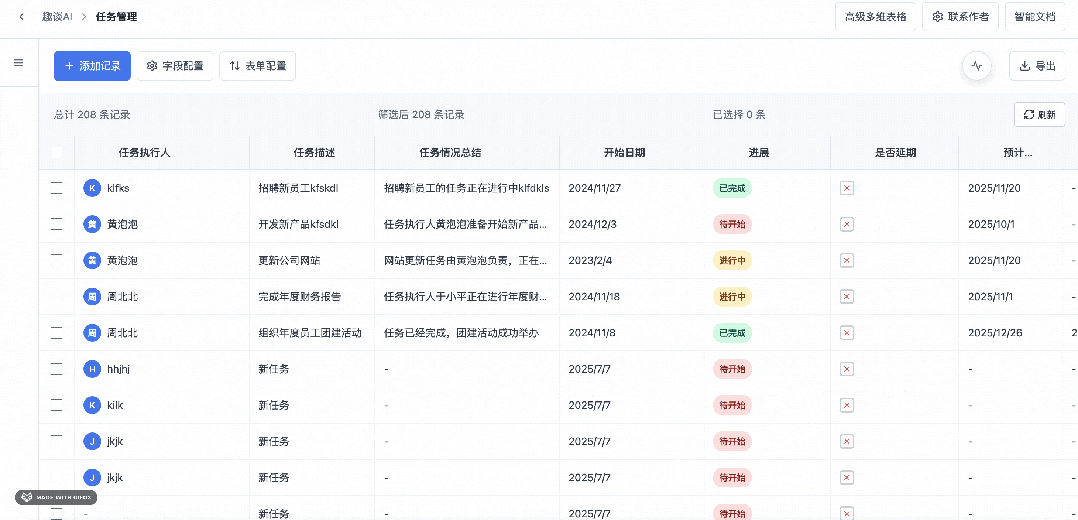The image size is (1078, 520).
Task: Click the K avatar for kilk
Action: (91, 405)
